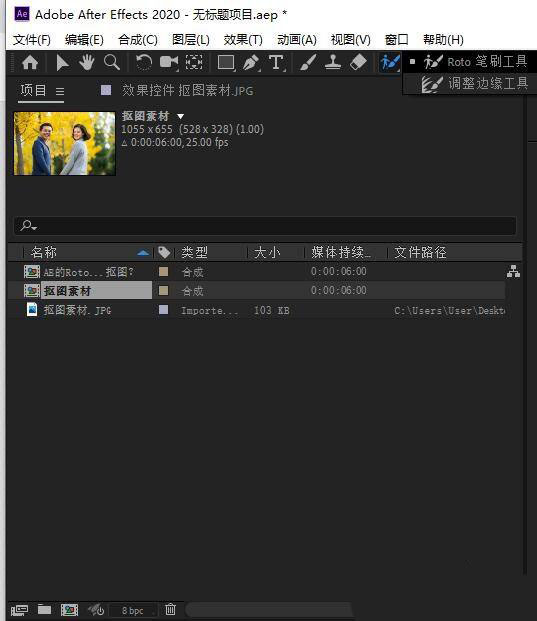The width and height of the screenshot is (537, 621).
Task: Open the 效果(T) menu
Action: [x=243, y=40]
